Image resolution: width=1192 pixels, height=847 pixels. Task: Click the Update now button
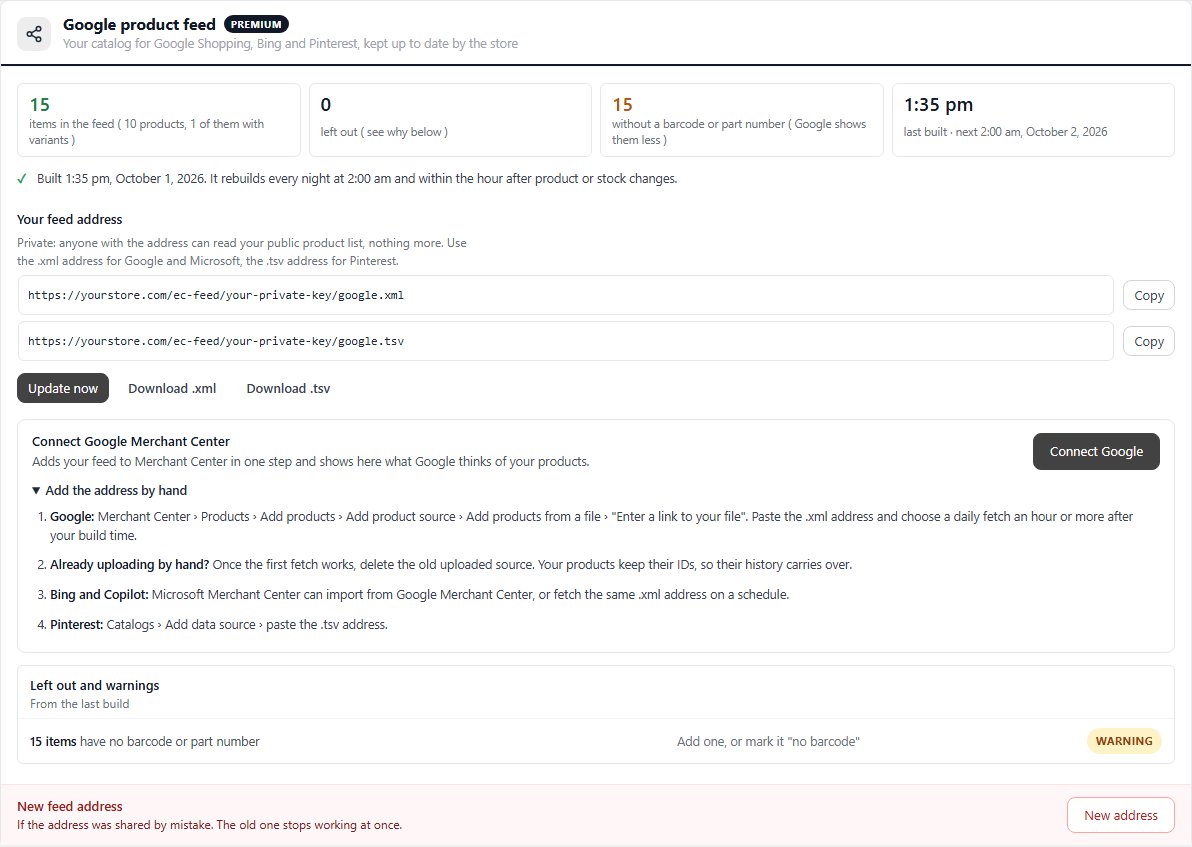[63, 389]
